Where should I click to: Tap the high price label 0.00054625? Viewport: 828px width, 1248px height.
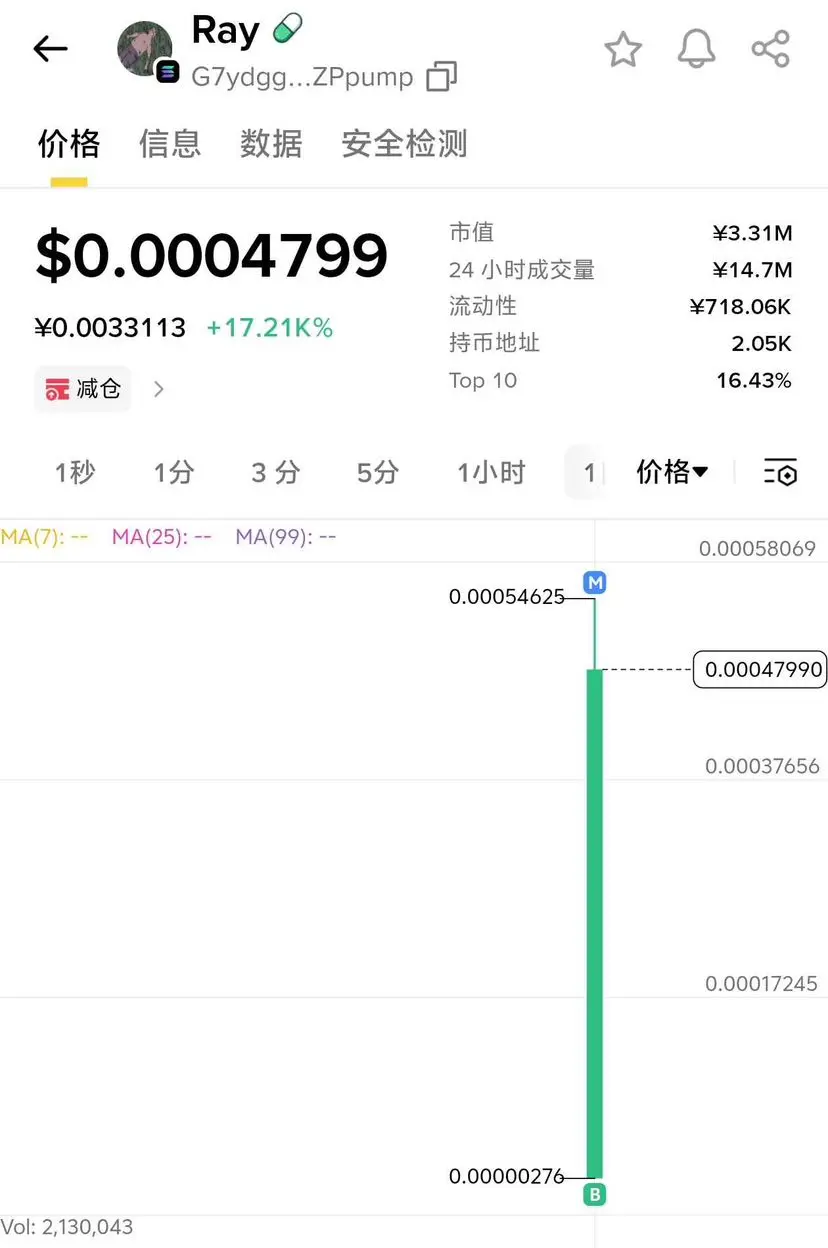pyautogui.click(x=507, y=597)
